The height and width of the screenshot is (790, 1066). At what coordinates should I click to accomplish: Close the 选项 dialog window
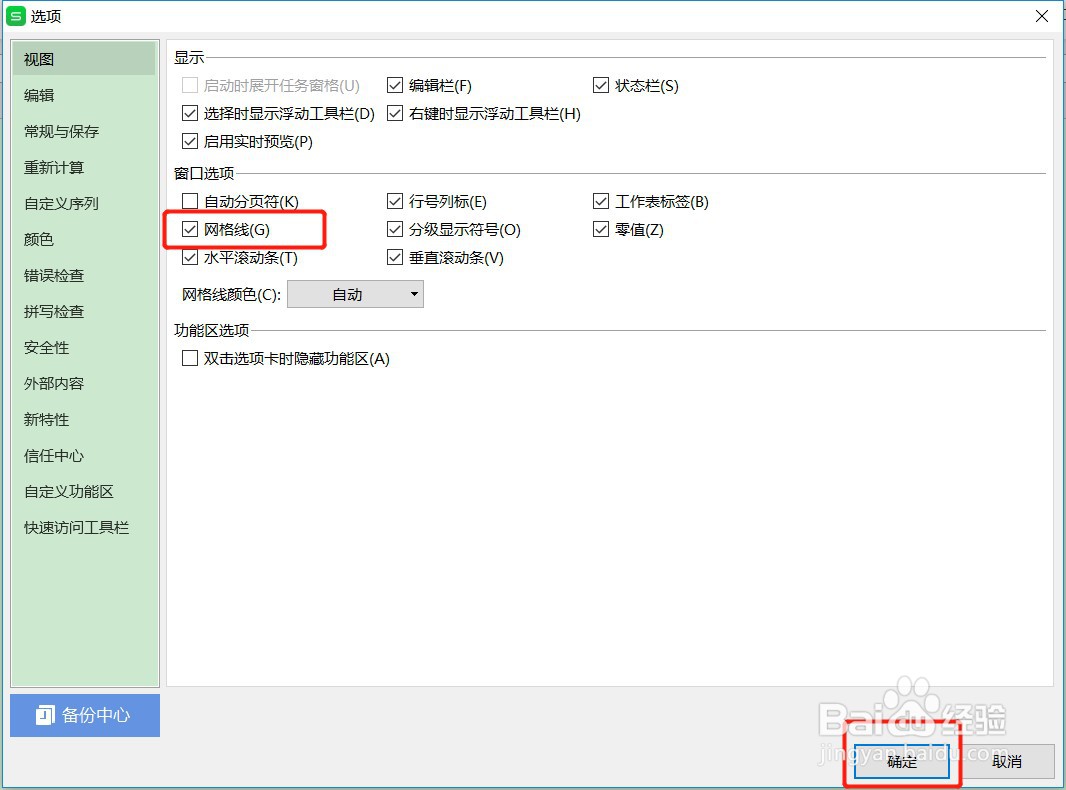coord(1042,16)
